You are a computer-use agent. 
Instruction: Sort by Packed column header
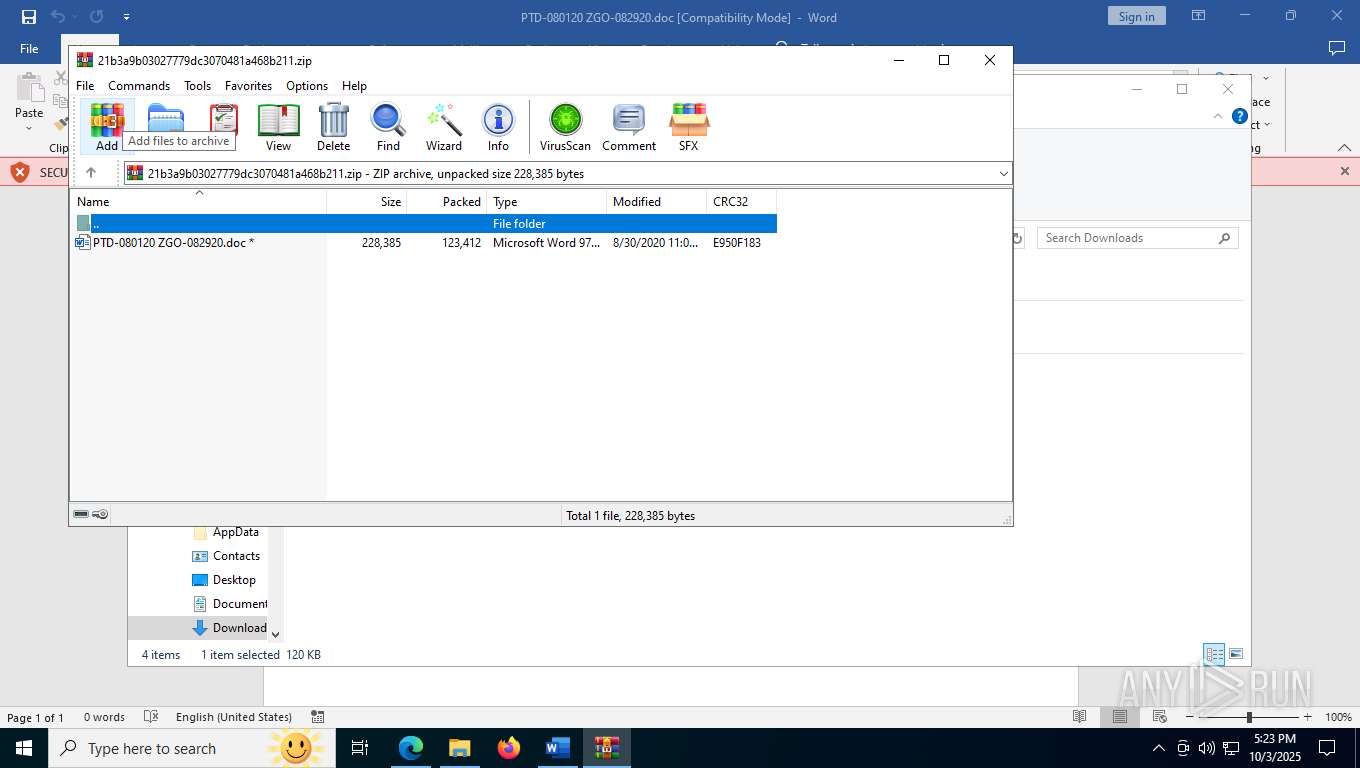[x=446, y=202]
